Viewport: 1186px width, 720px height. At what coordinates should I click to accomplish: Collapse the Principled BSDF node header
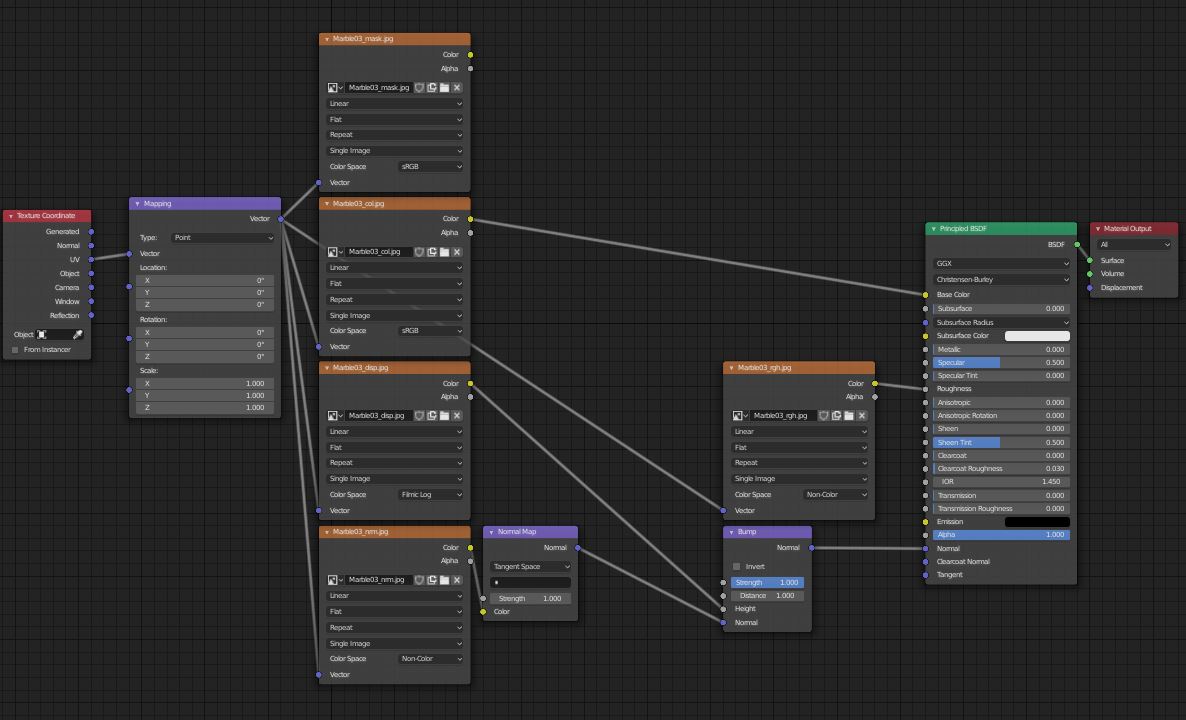932,228
